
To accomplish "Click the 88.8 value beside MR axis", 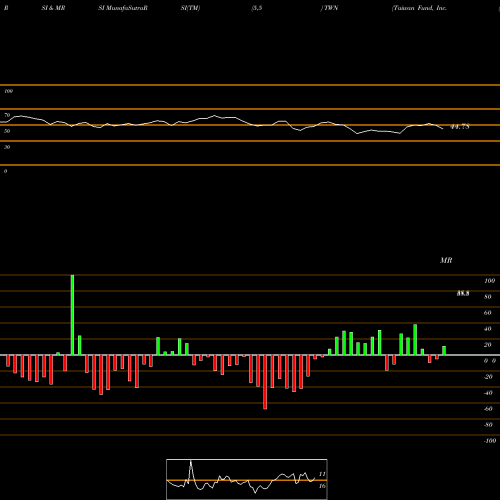I will 463,294.
